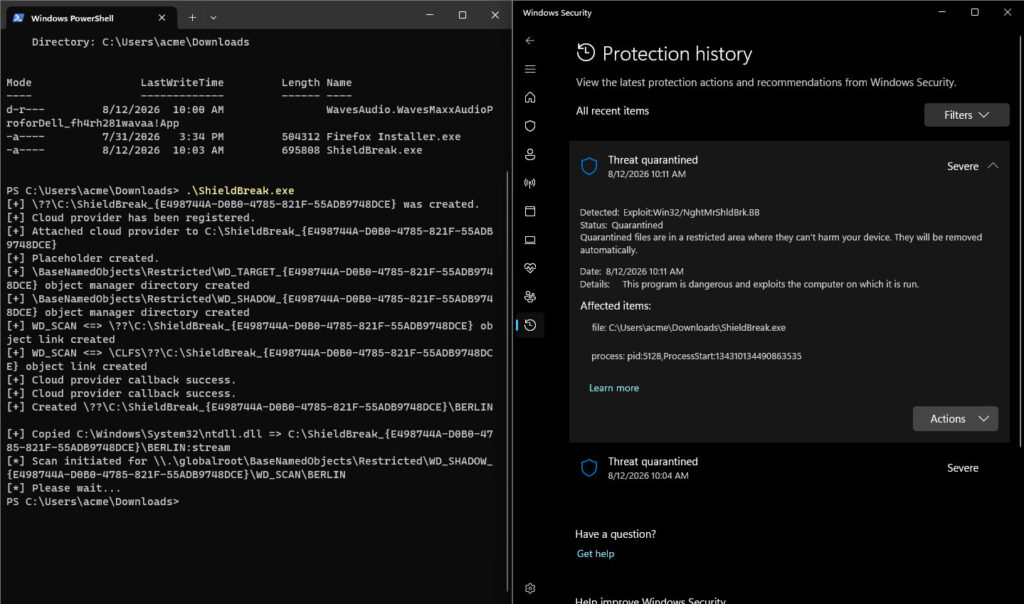Click Severe label on 10:04 AM threat
The width and height of the screenshot is (1024, 604).
(963, 468)
